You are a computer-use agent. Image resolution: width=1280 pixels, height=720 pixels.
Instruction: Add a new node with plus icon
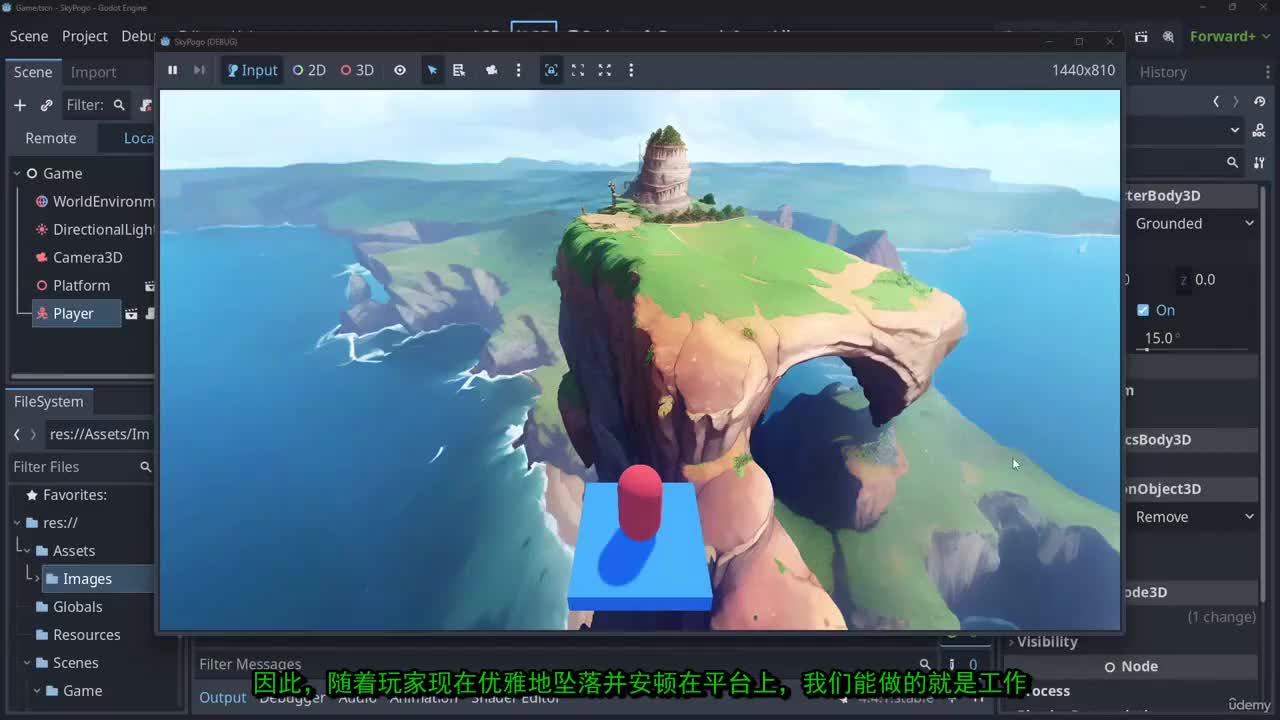[20, 105]
